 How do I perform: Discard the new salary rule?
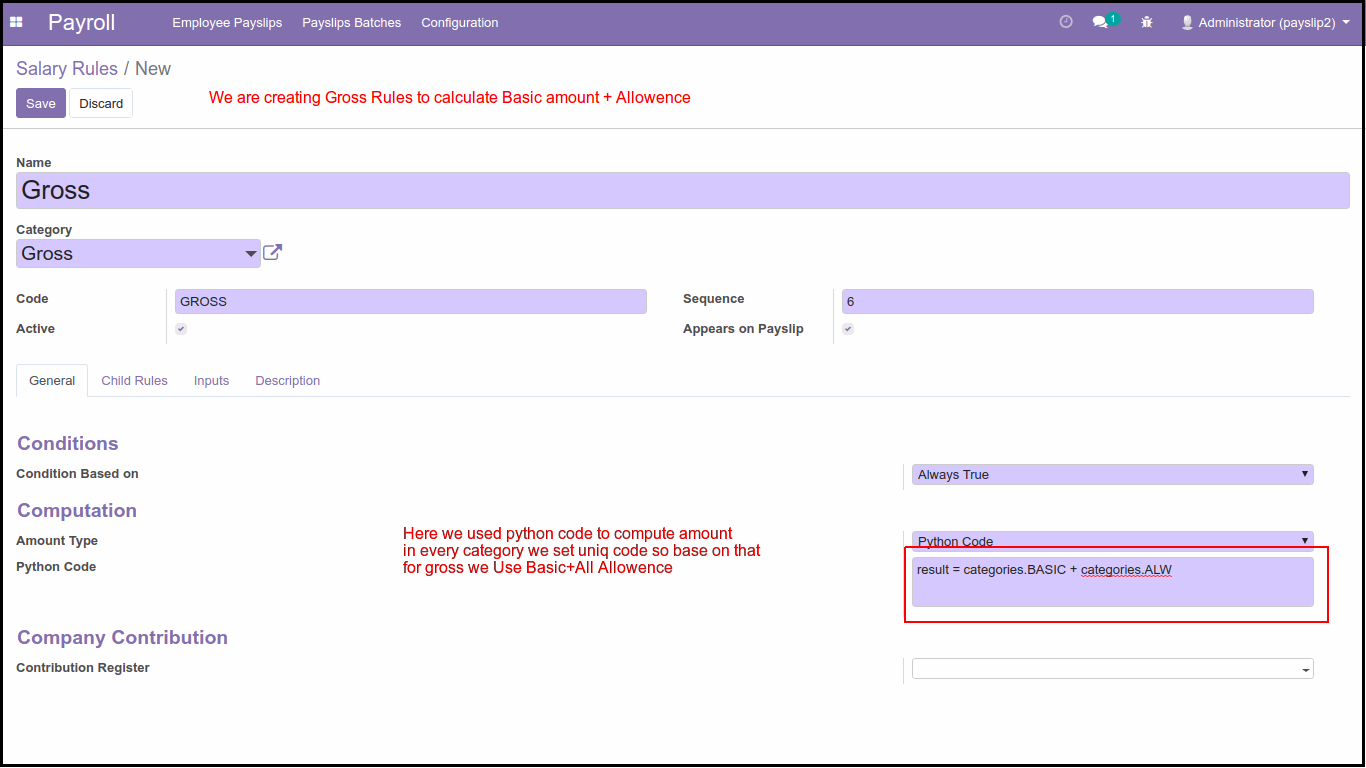tap(101, 103)
